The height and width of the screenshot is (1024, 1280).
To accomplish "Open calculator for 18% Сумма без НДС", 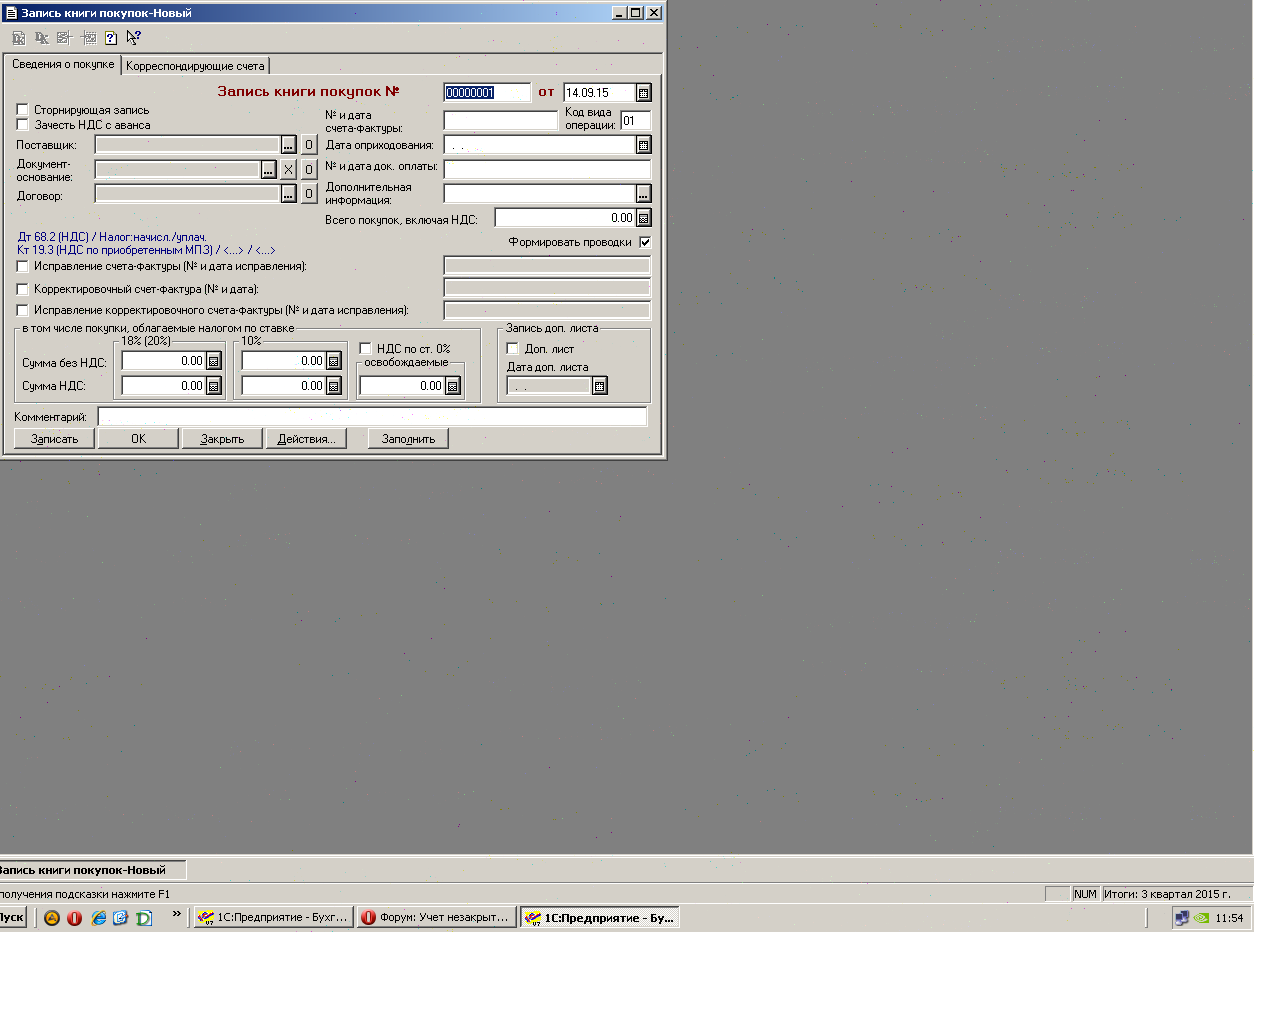I will 214,361.
